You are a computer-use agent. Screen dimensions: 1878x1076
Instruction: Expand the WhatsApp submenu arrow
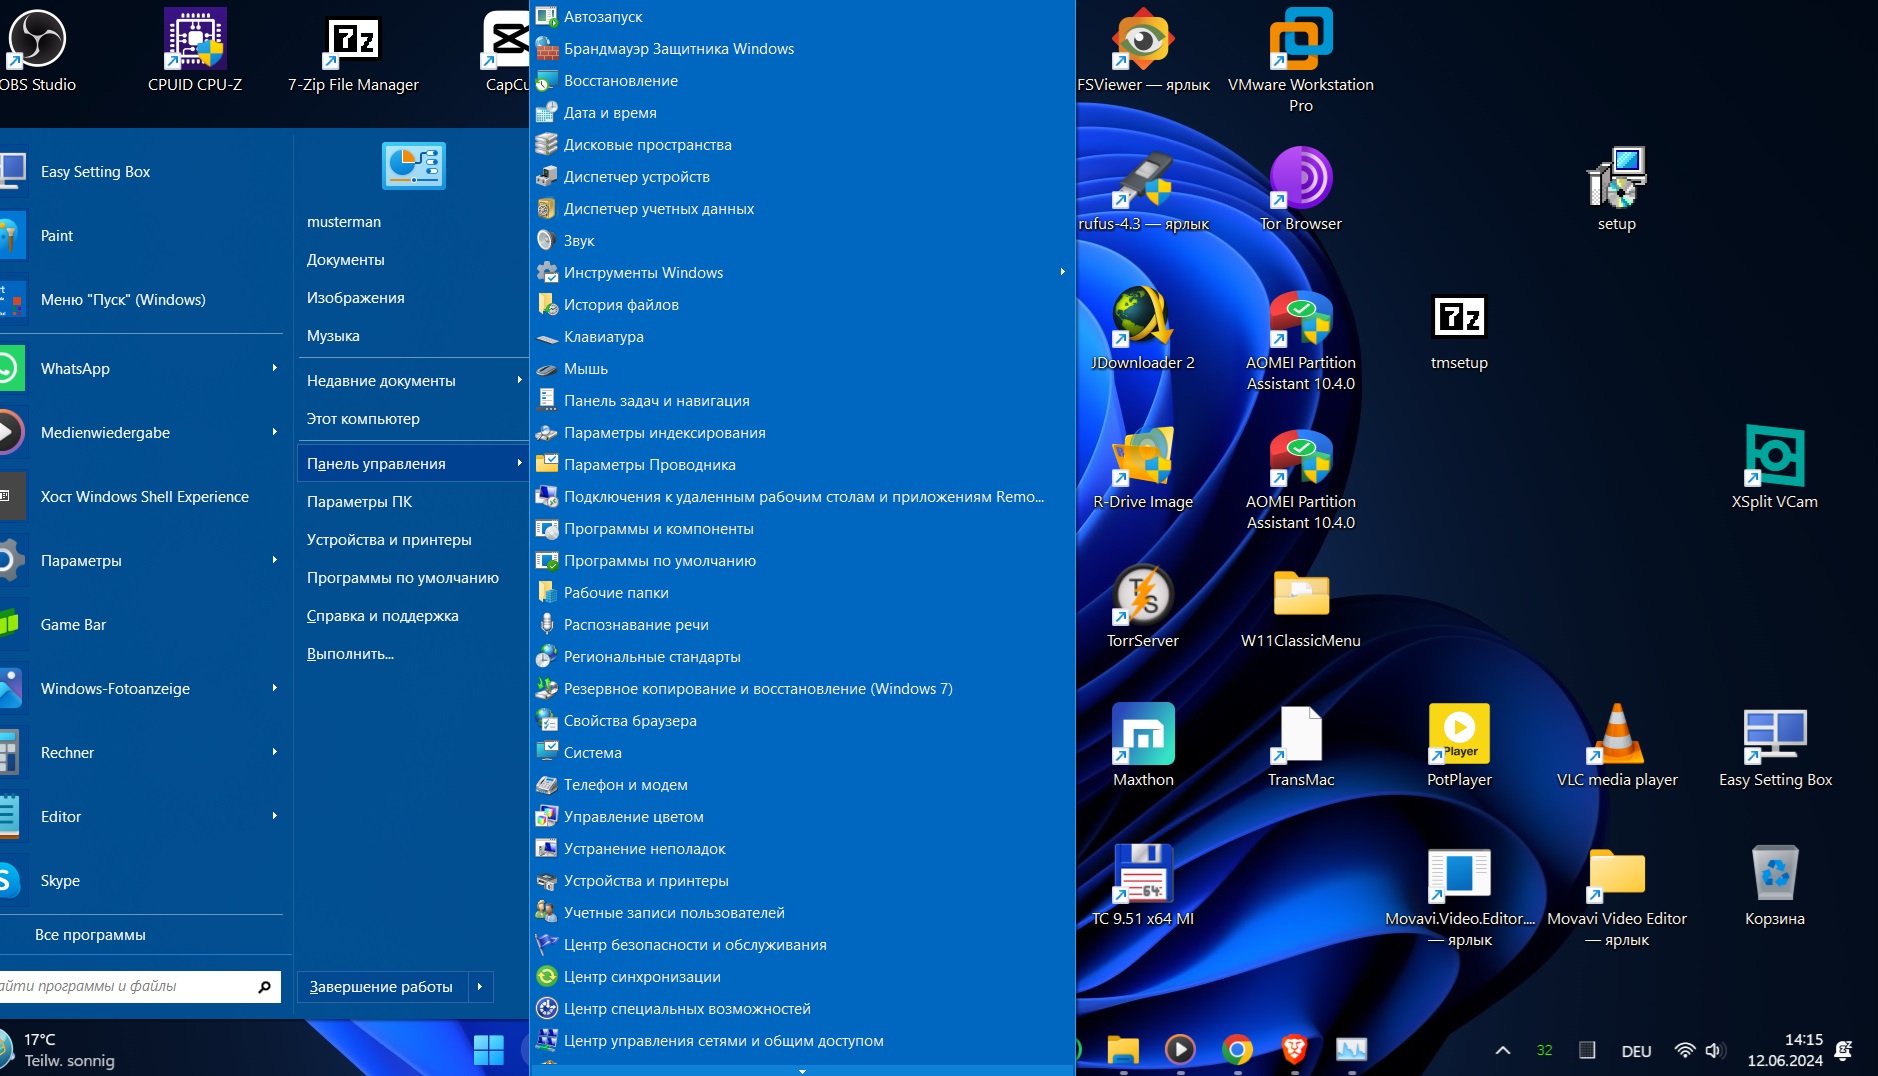point(274,368)
